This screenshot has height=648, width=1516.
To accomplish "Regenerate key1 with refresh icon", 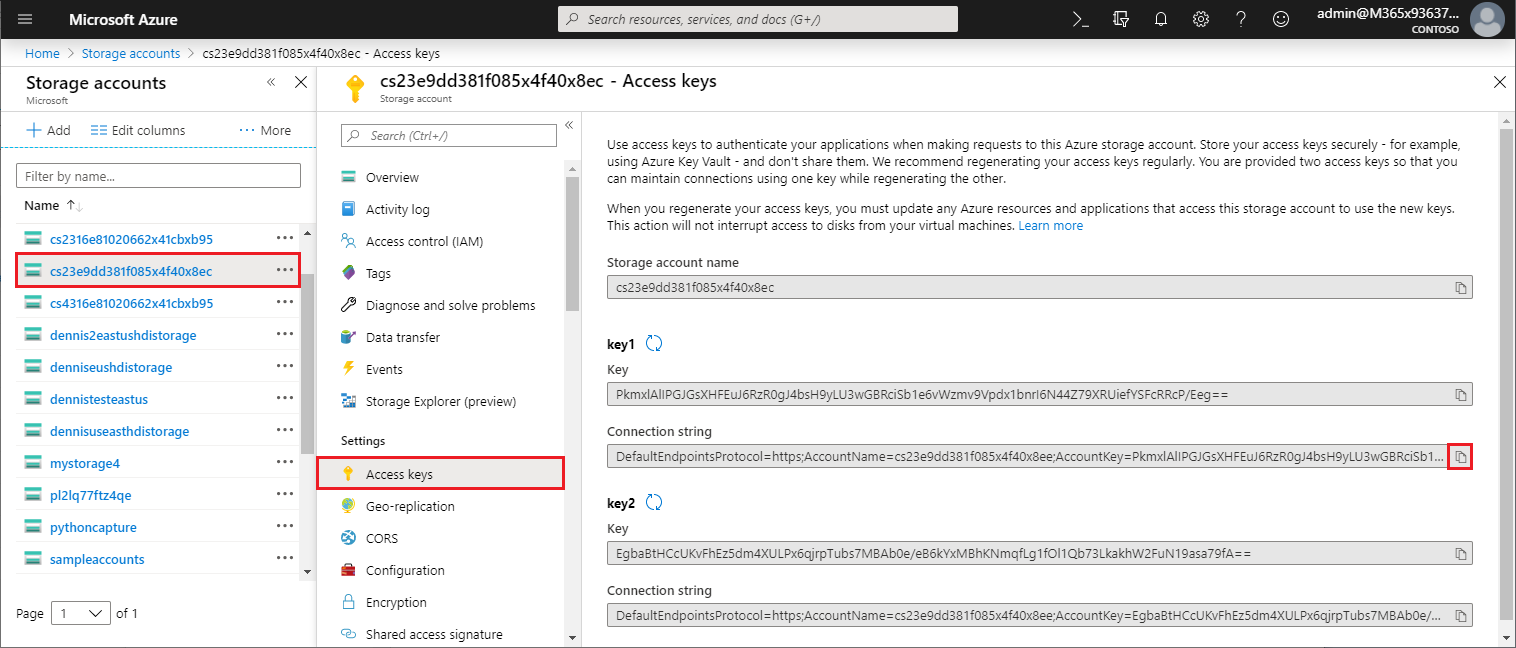I will (654, 344).
